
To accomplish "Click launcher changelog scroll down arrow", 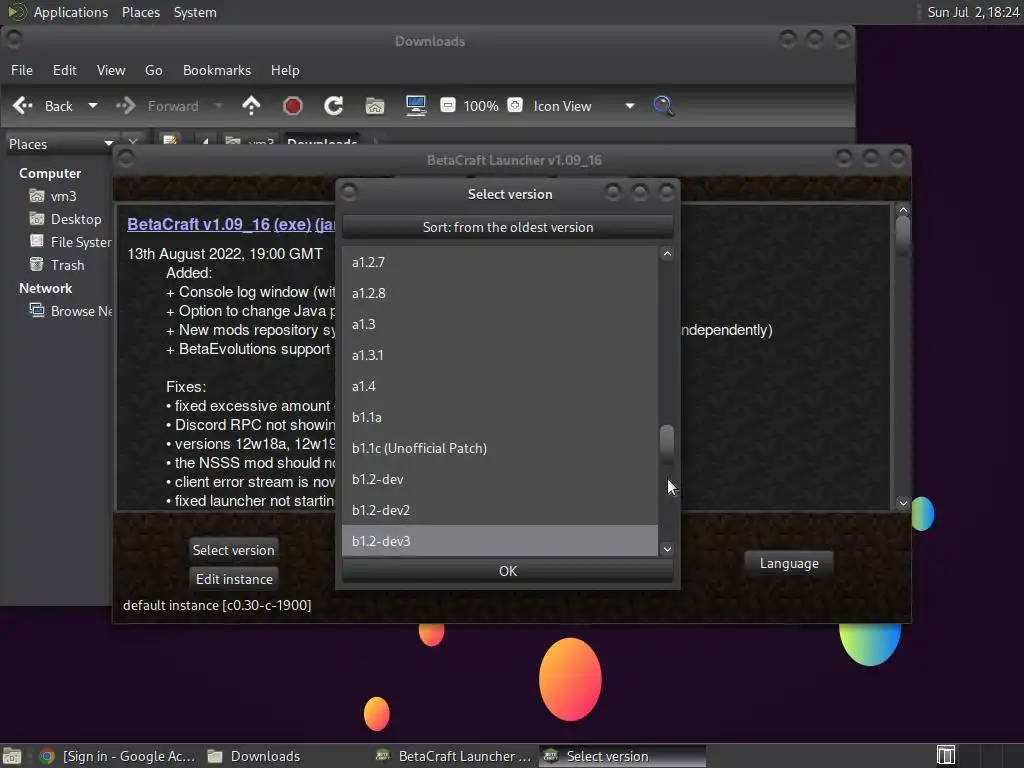I will tap(903, 503).
